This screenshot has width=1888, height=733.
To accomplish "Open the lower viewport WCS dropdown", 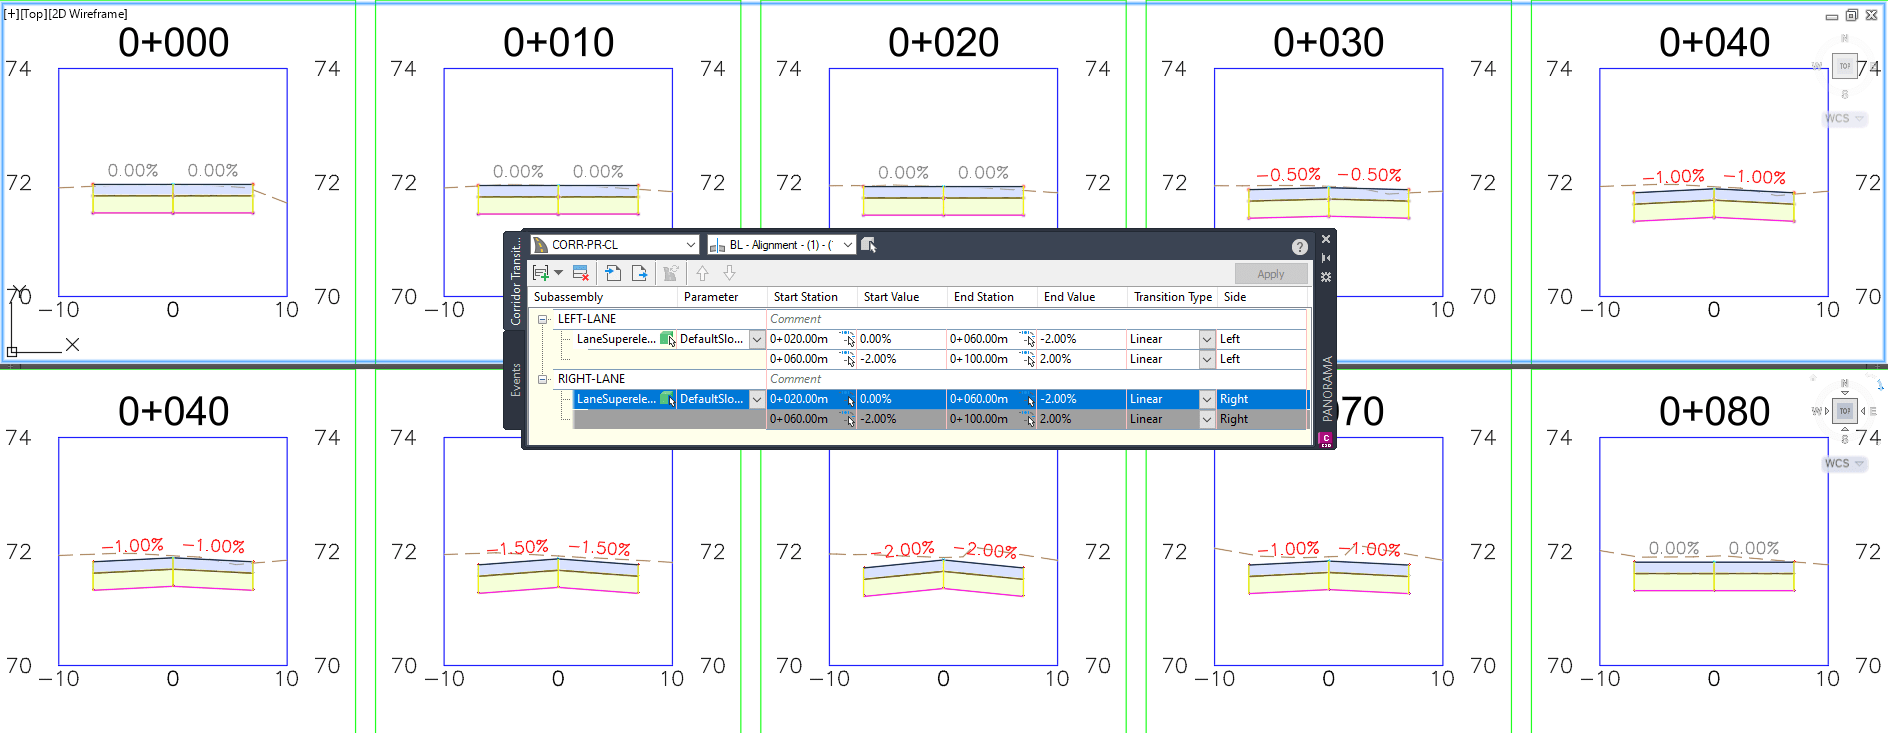I will [x=1845, y=463].
